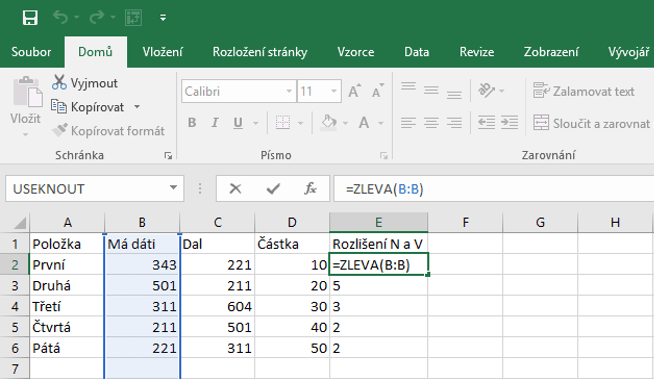
Task: Click Zalamovat text wrap button
Action: pyautogui.click(x=584, y=91)
